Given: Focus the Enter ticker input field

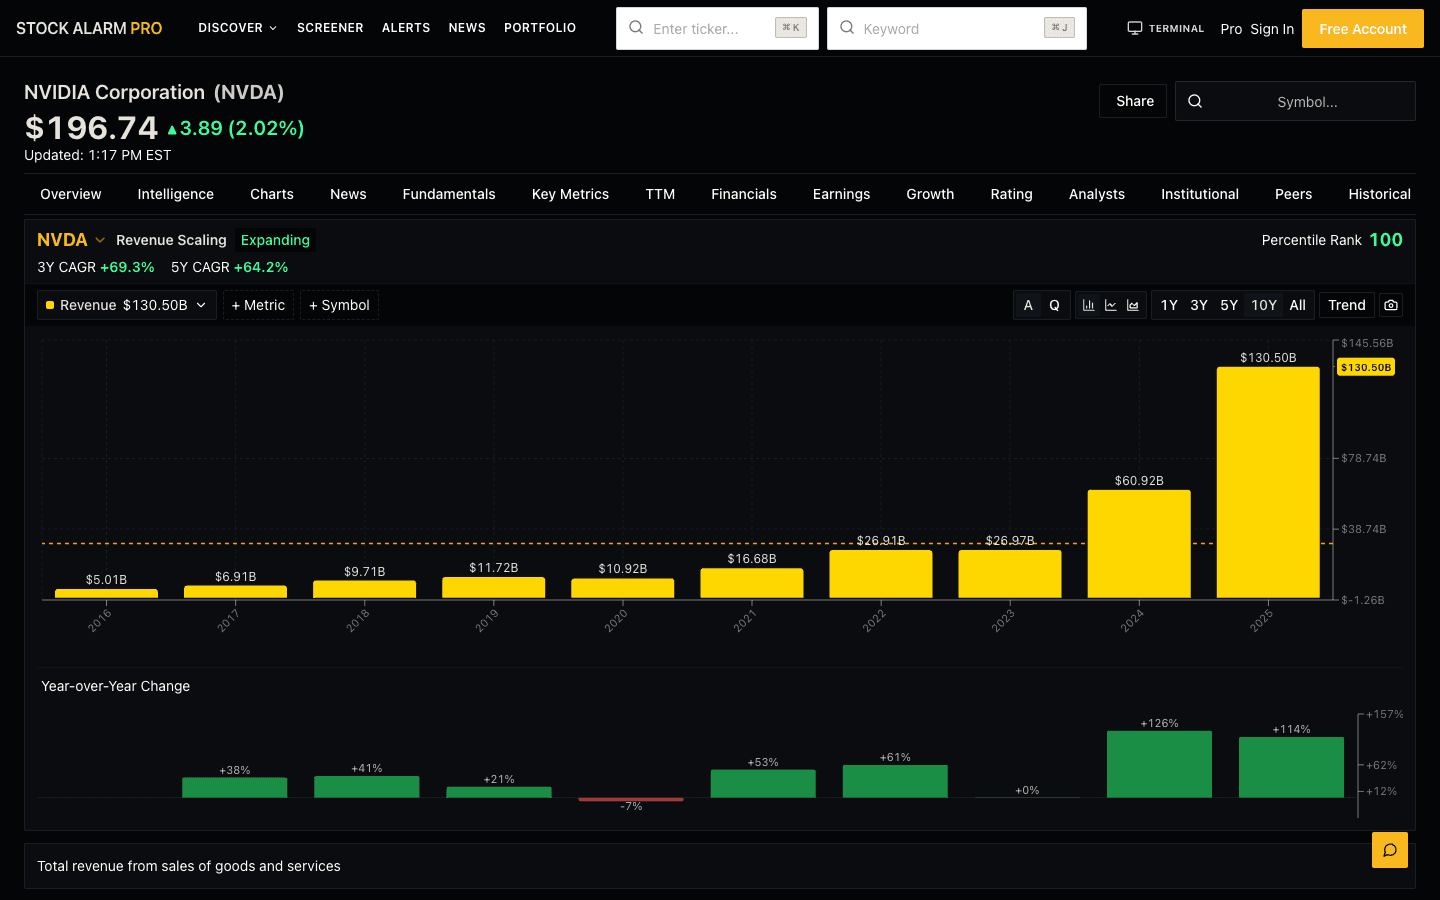Looking at the screenshot, I should (717, 28).
